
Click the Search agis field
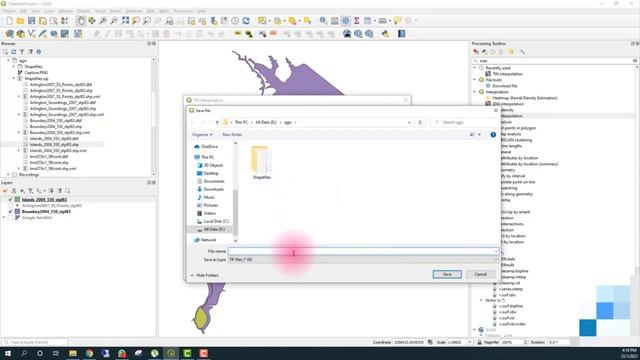tap(463, 122)
